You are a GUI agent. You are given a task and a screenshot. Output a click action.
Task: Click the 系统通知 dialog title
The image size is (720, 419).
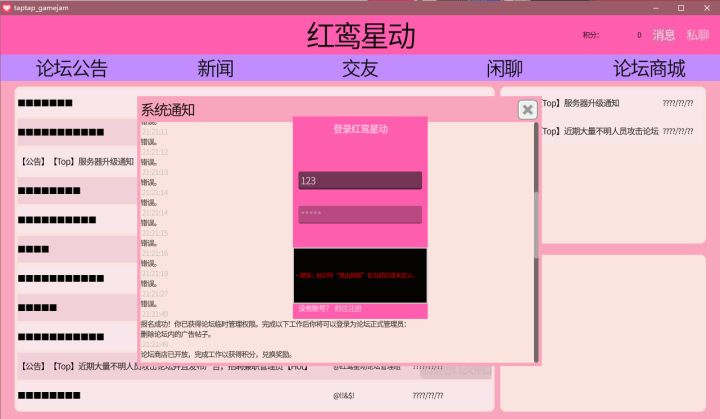point(168,110)
